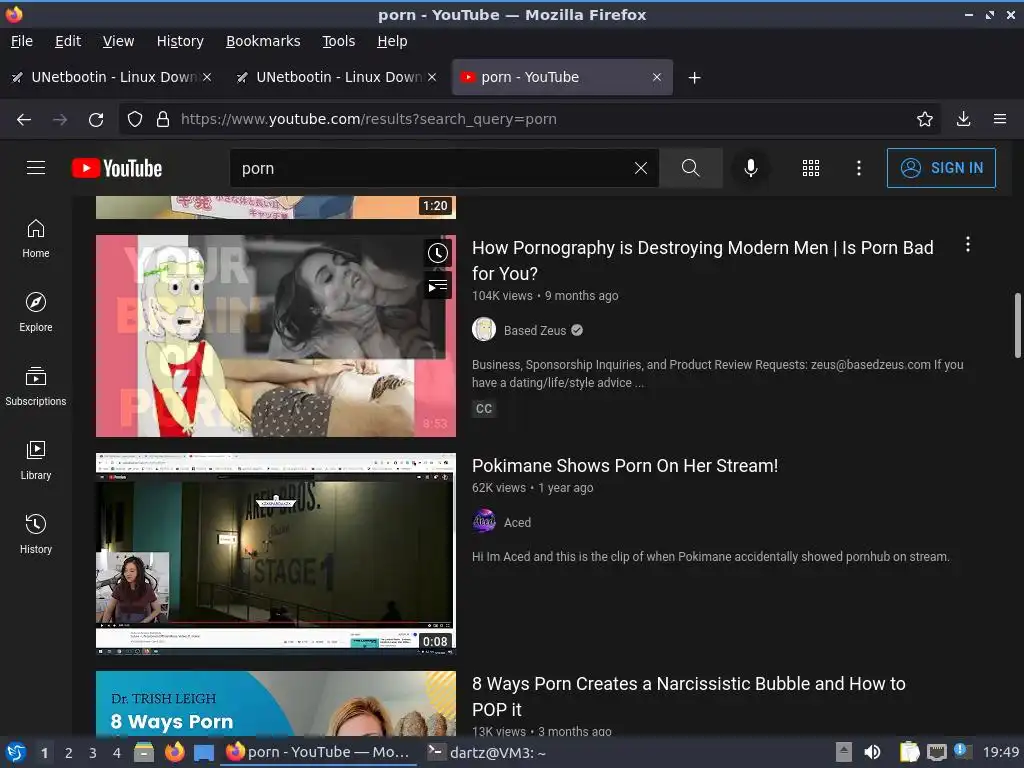Click the URL address bar

(529, 119)
